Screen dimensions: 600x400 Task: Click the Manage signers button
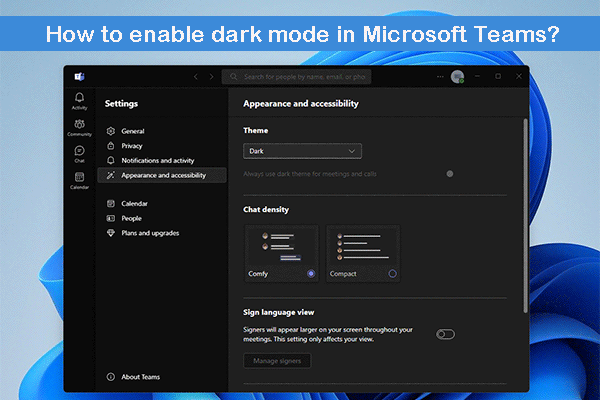277,361
